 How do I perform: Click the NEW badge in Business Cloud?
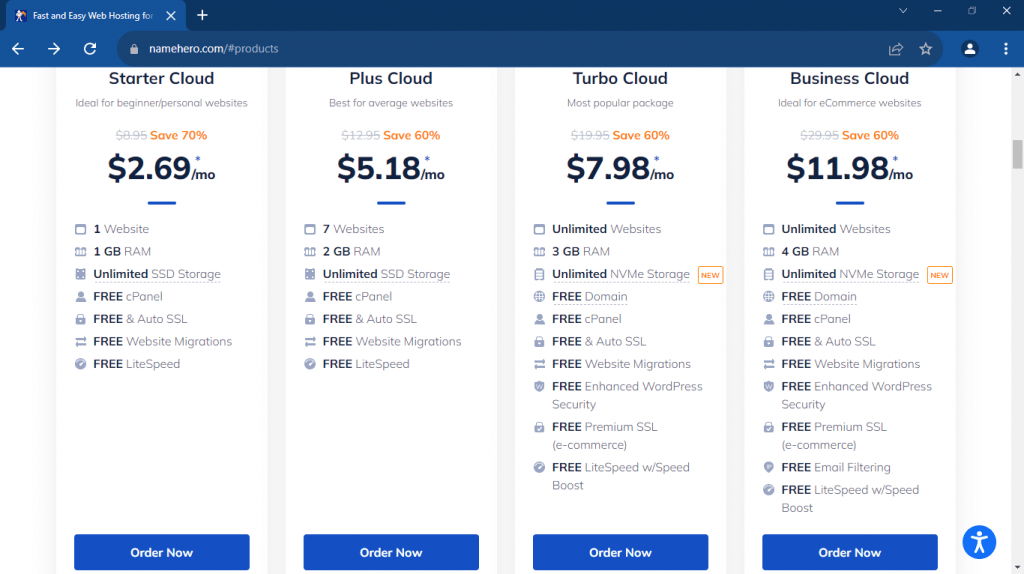pyautogui.click(x=939, y=275)
